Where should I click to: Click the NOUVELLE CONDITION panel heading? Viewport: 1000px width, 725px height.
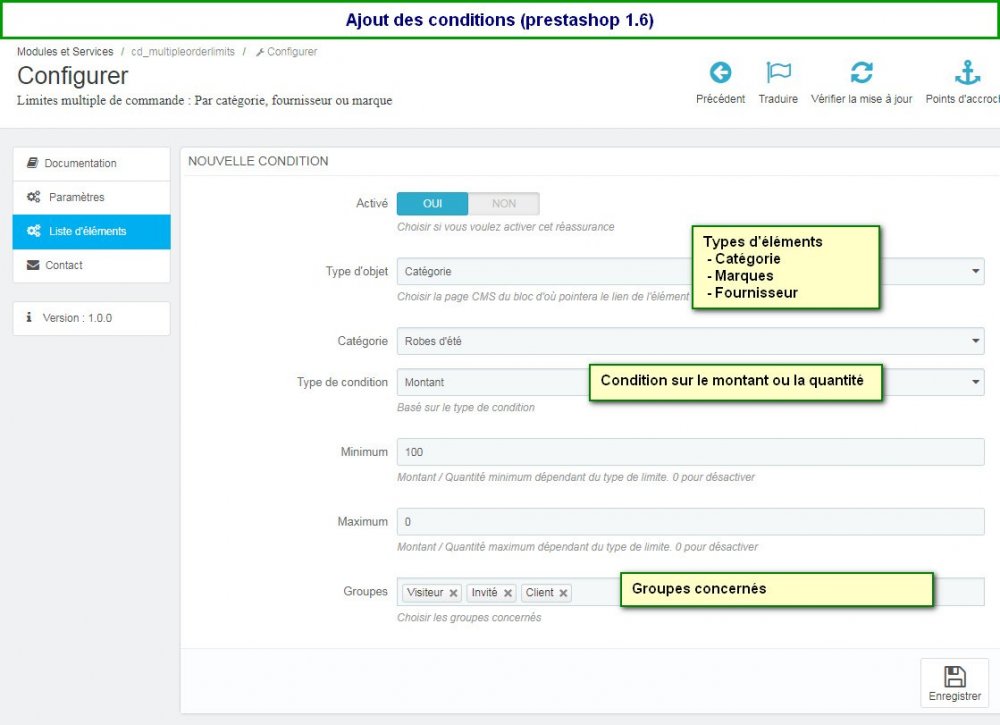pos(258,161)
